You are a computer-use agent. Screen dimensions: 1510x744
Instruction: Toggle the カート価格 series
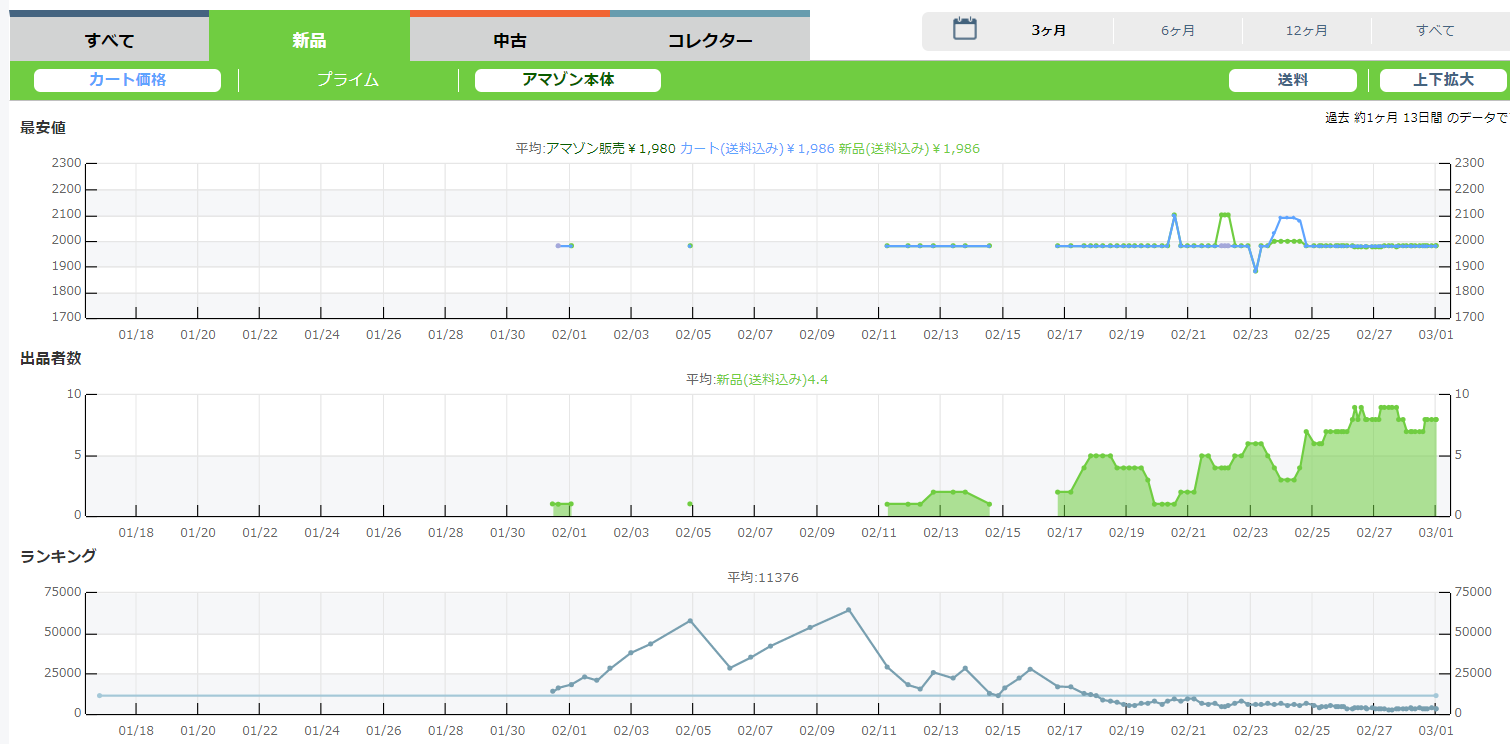[x=127, y=80]
